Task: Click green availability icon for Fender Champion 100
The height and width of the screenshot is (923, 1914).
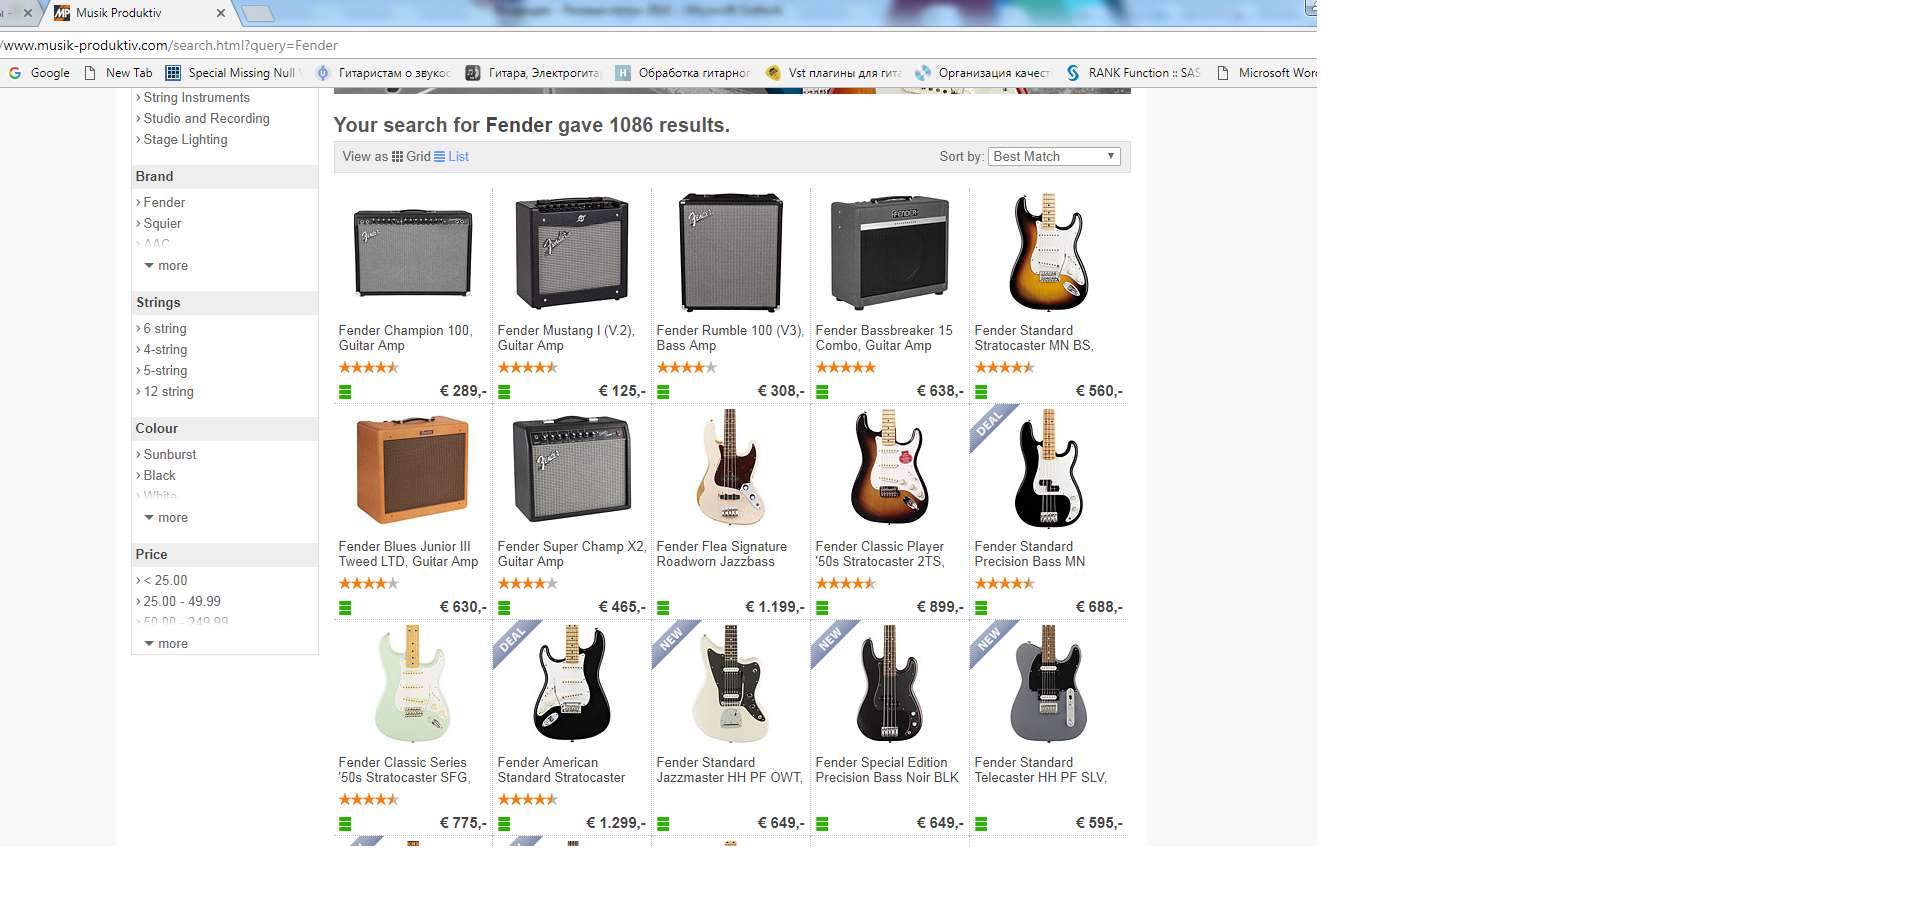Action: (345, 392)
